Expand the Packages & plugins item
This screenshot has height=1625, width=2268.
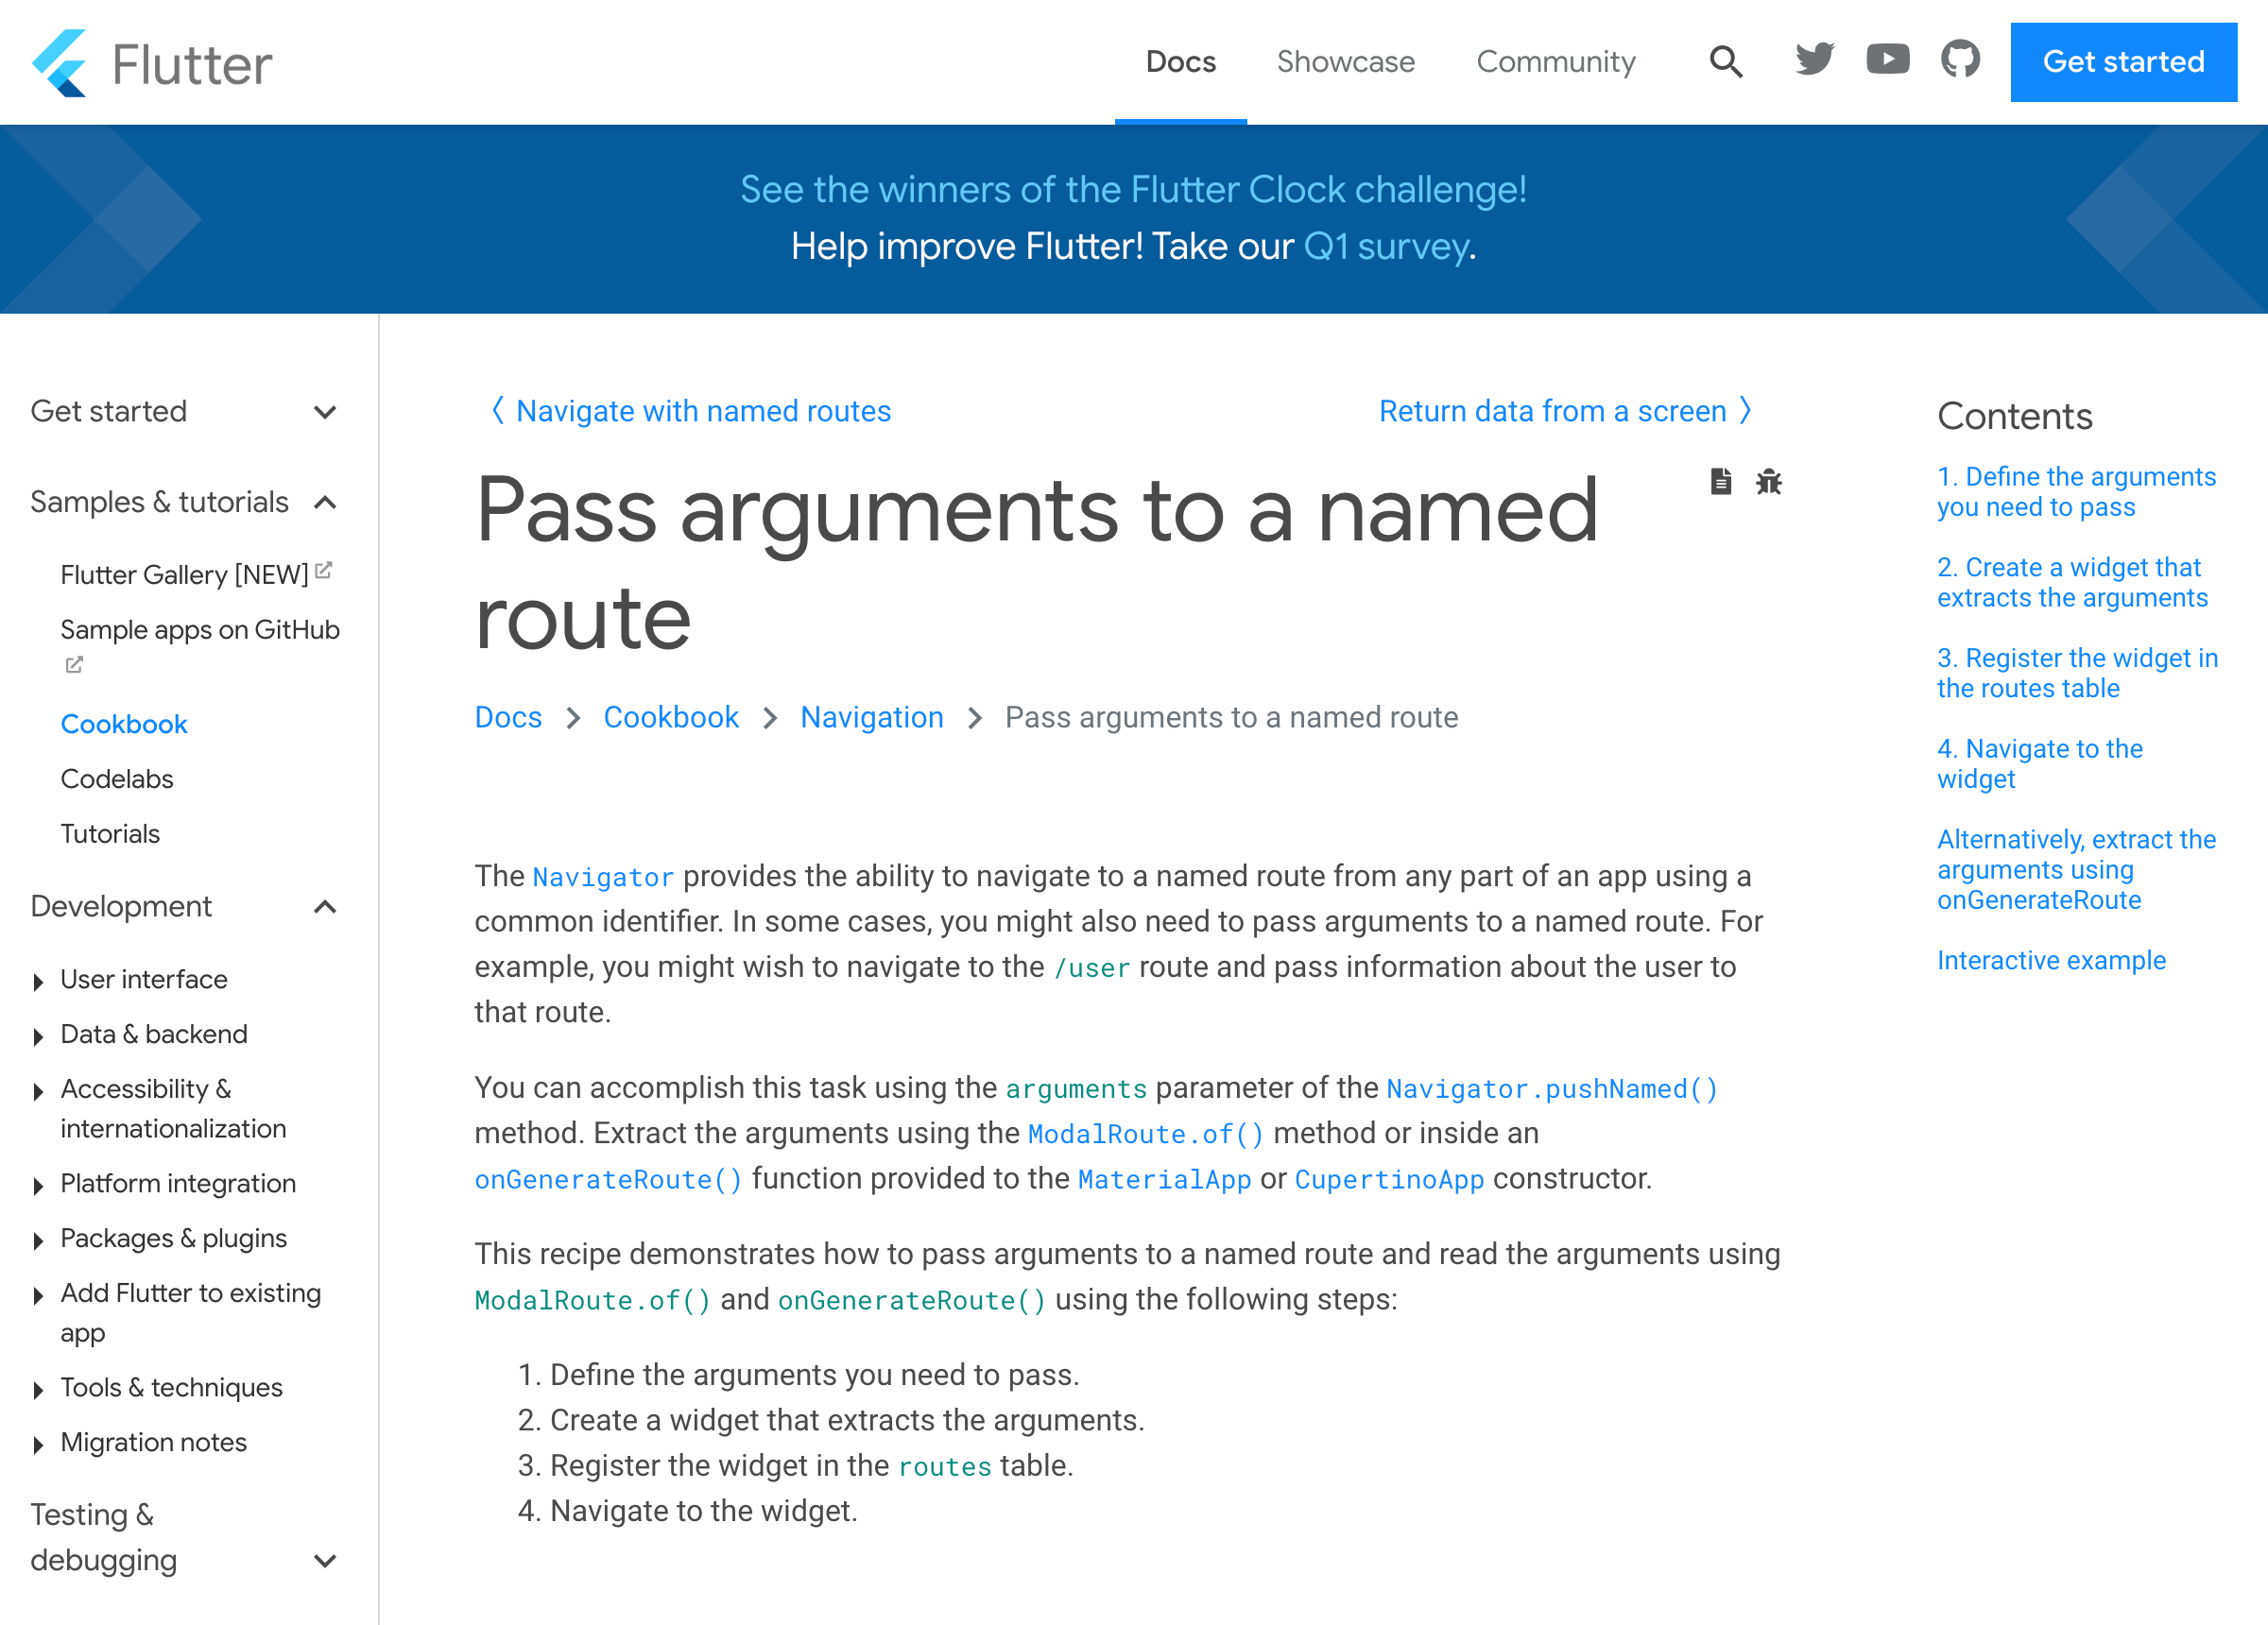pyautogui.click(x=38, y=1240)
